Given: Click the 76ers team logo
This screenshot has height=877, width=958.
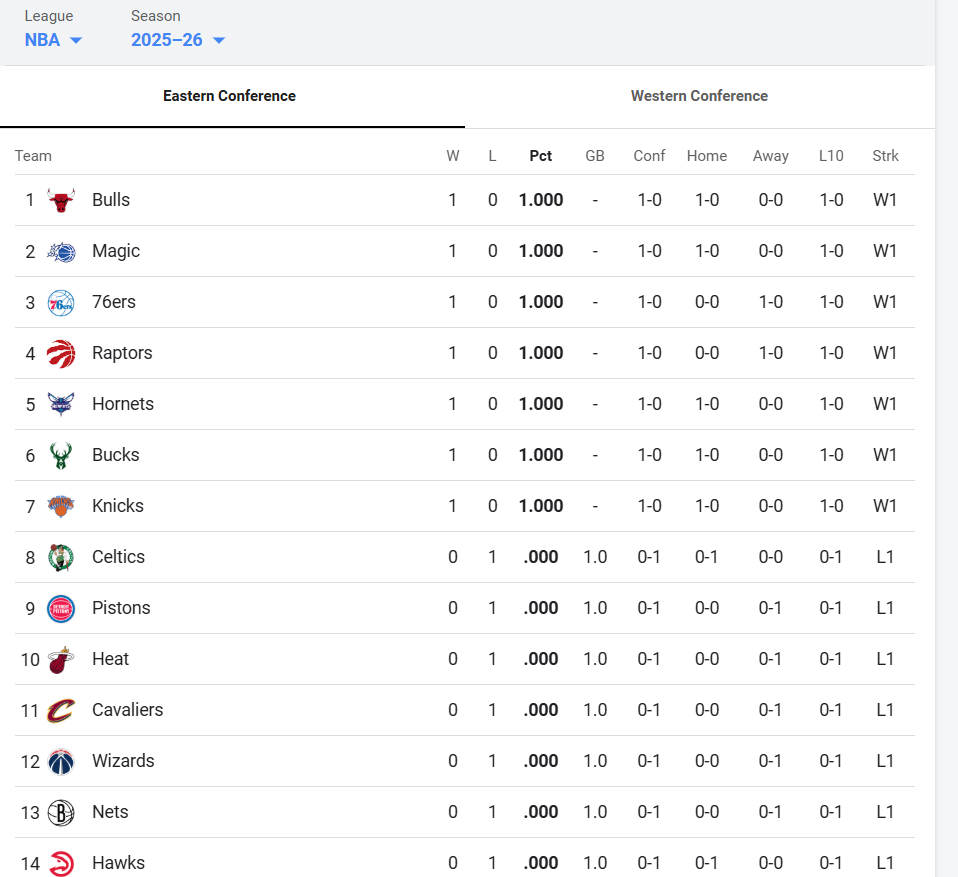Looking at the screenshot, I should click(61, 303).
